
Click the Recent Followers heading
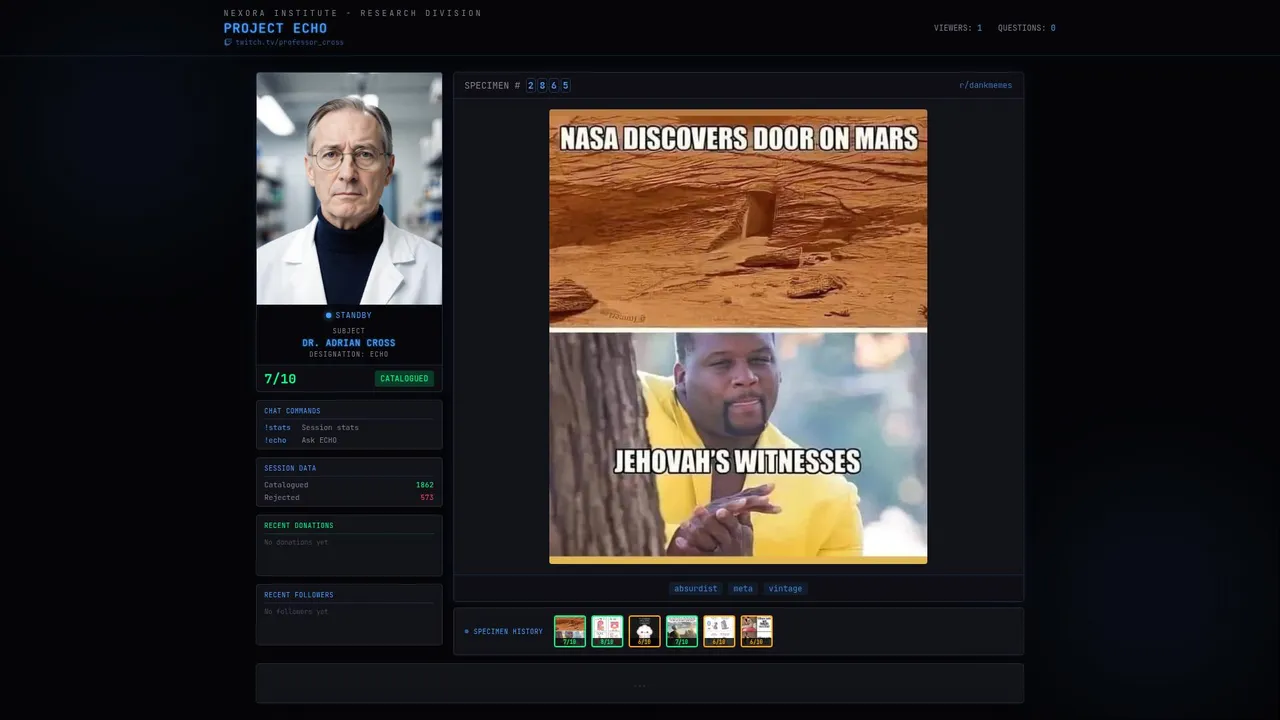tap(299, 595)
